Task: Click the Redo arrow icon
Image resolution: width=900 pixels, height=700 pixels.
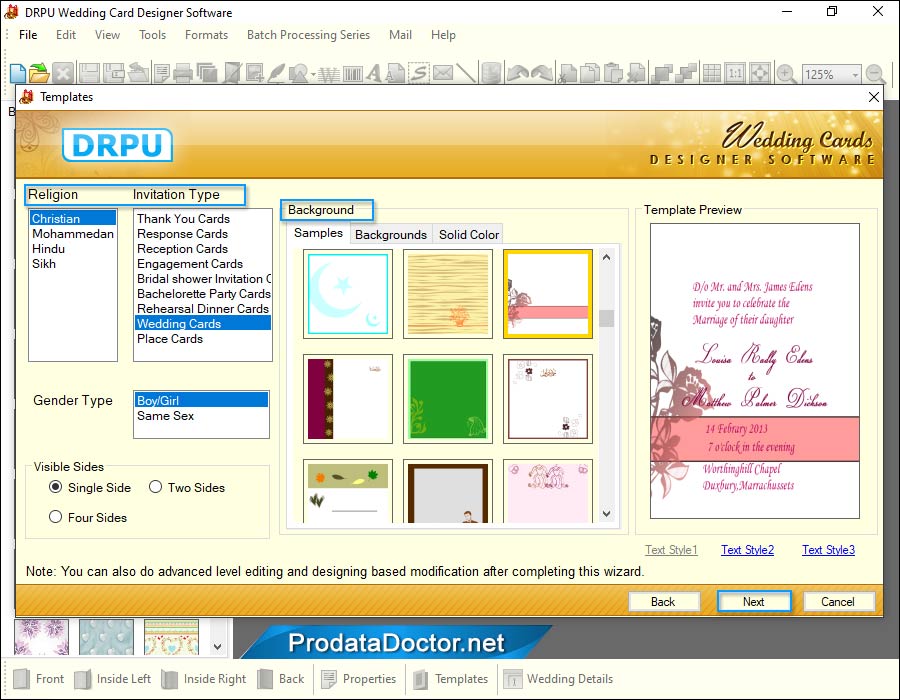Action: [x=542, y=73]
